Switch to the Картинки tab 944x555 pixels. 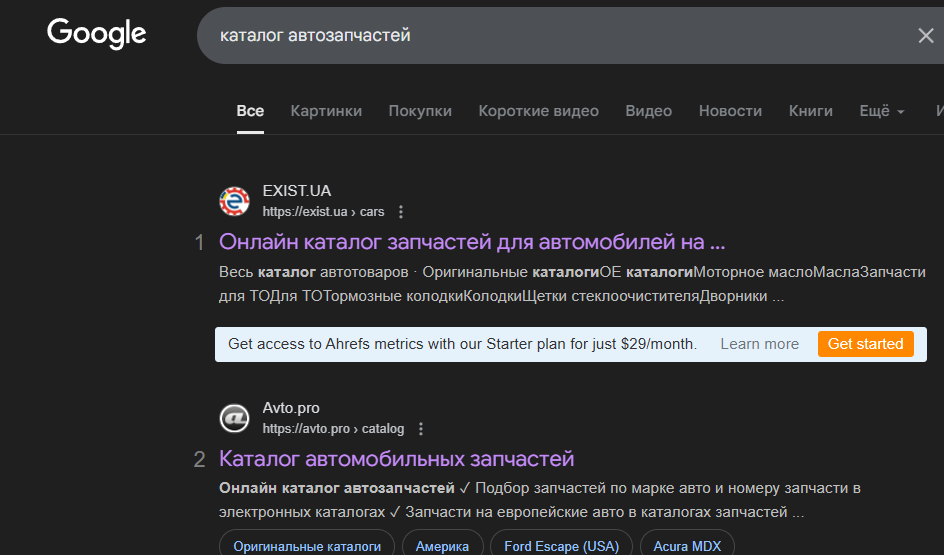coord(326,111)
